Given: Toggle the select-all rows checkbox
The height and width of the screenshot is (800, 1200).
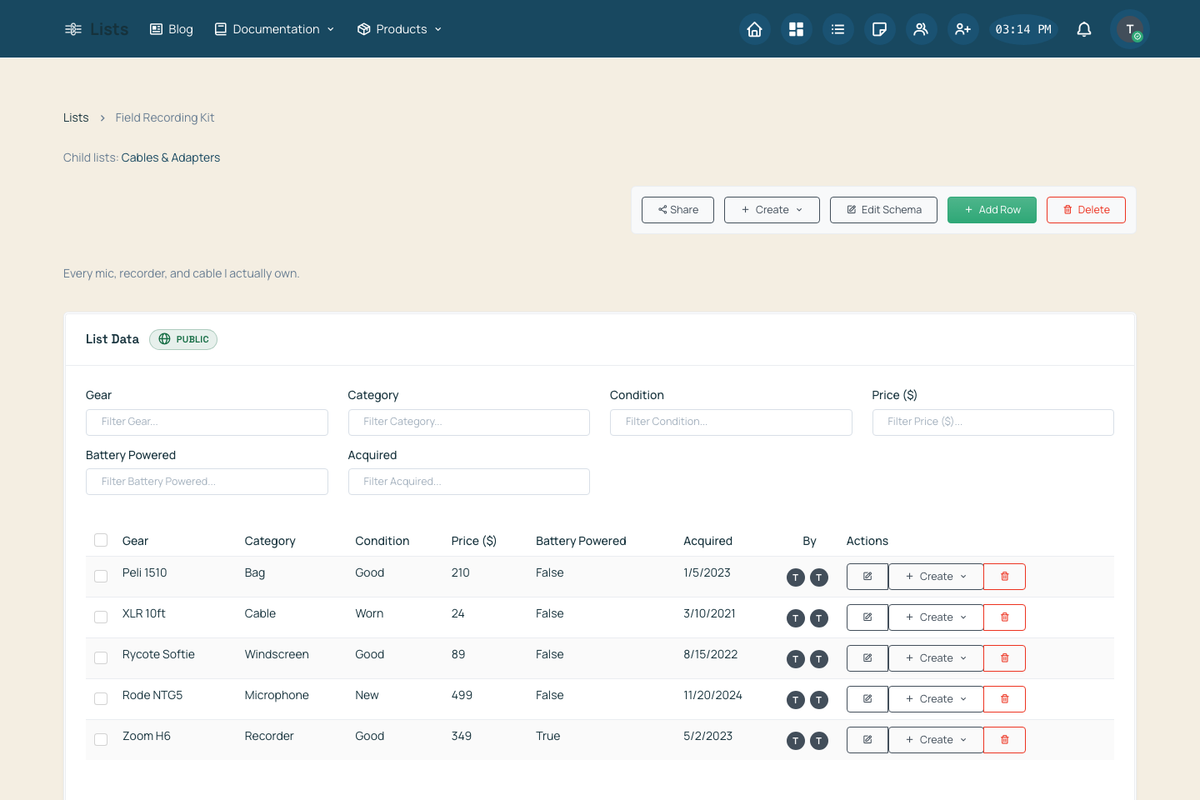Looking at the screenshot, I should (101, 540).
